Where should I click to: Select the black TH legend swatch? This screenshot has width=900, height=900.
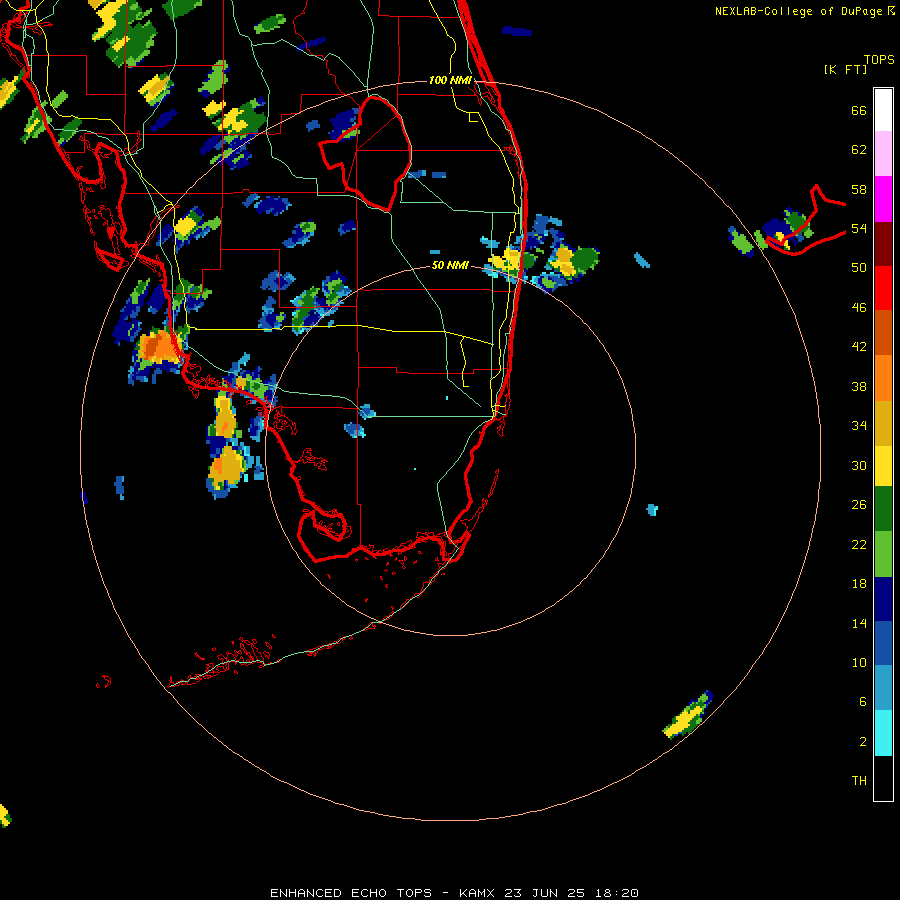tap(883, 778)
